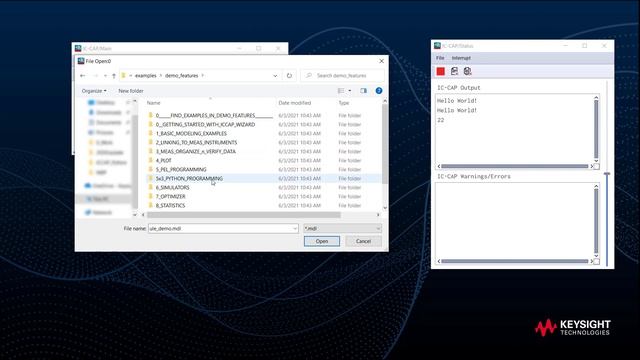Open the Organize dropdown

pyautogui.click(x=94, y=91)
